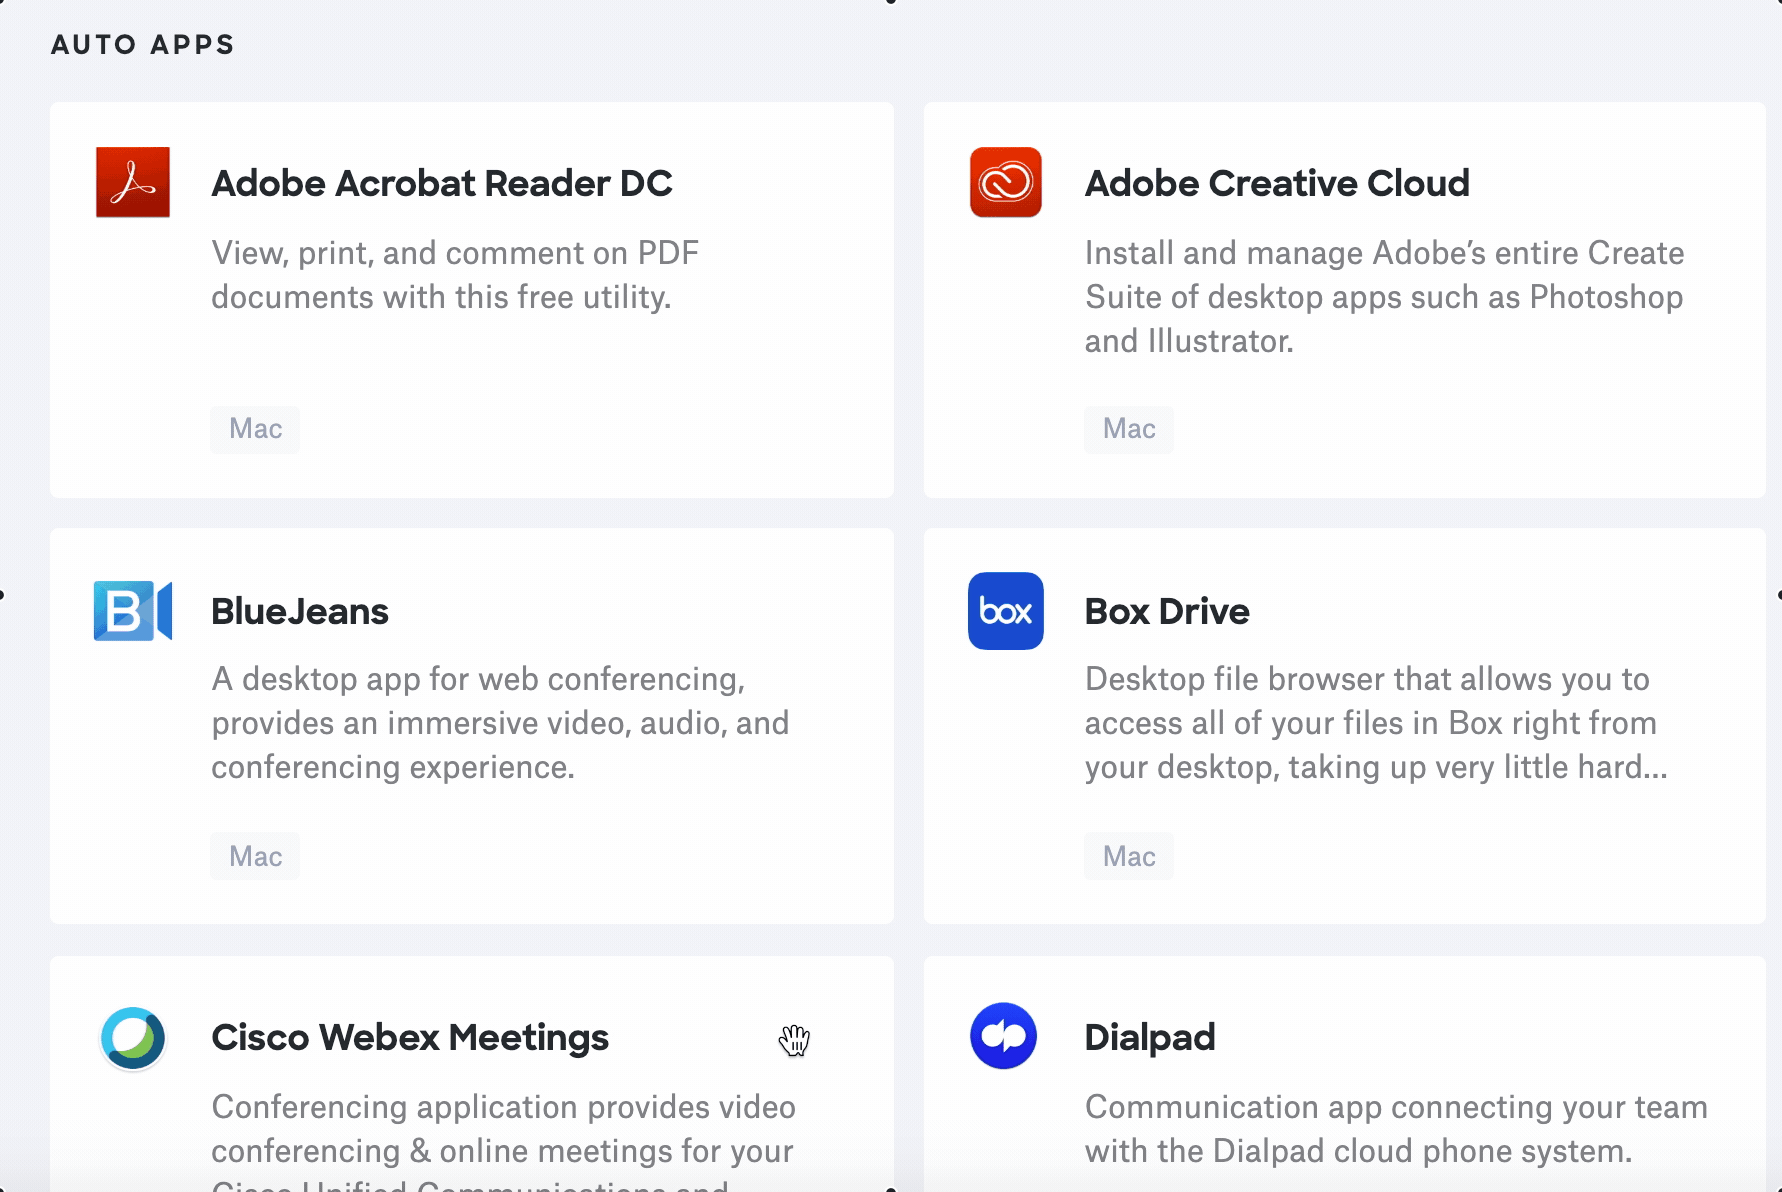Click the AUTO APPS section heading
The height and width of the screenshot is (1192, 1782).
coord(143,44)
